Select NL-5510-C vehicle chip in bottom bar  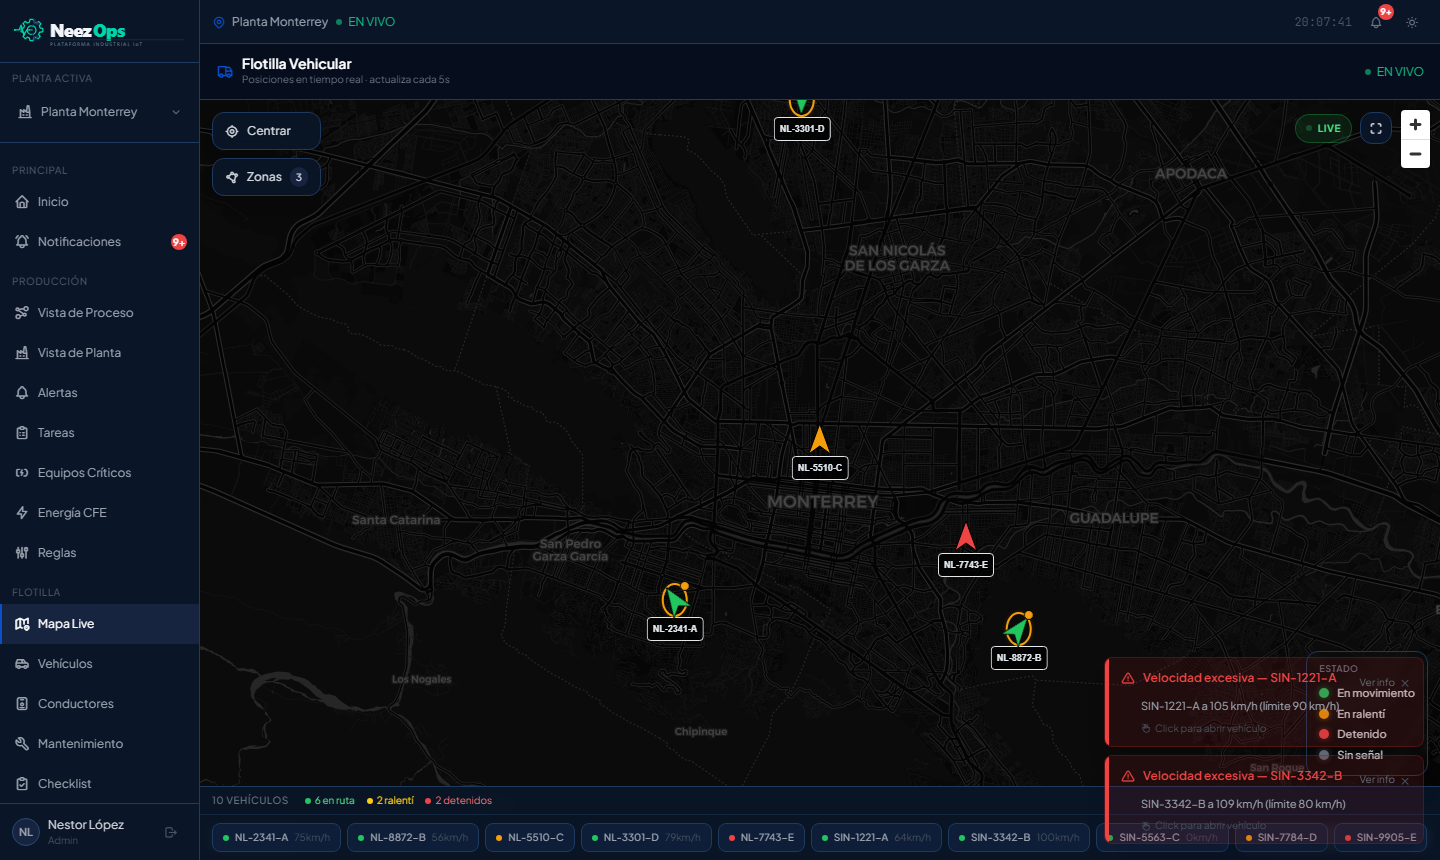[530, 838]
